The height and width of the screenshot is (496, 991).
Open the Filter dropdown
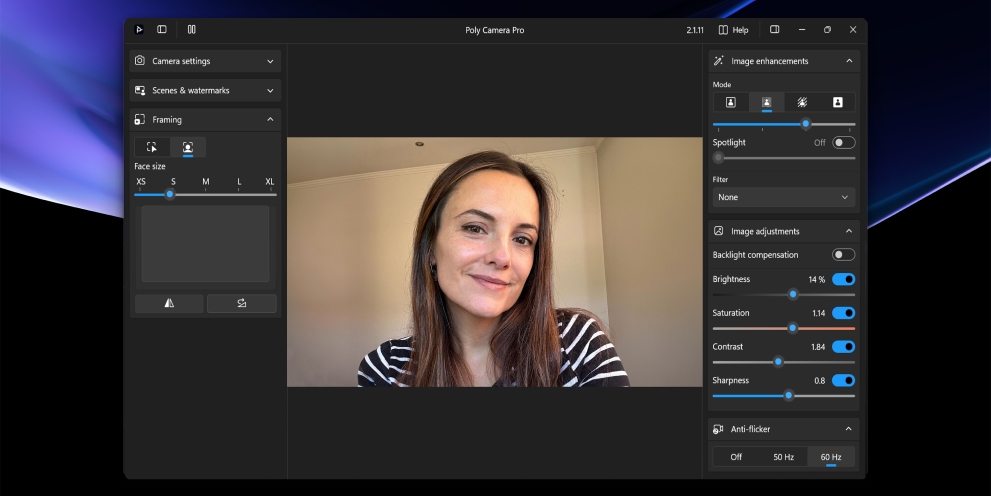click(783, 197)
